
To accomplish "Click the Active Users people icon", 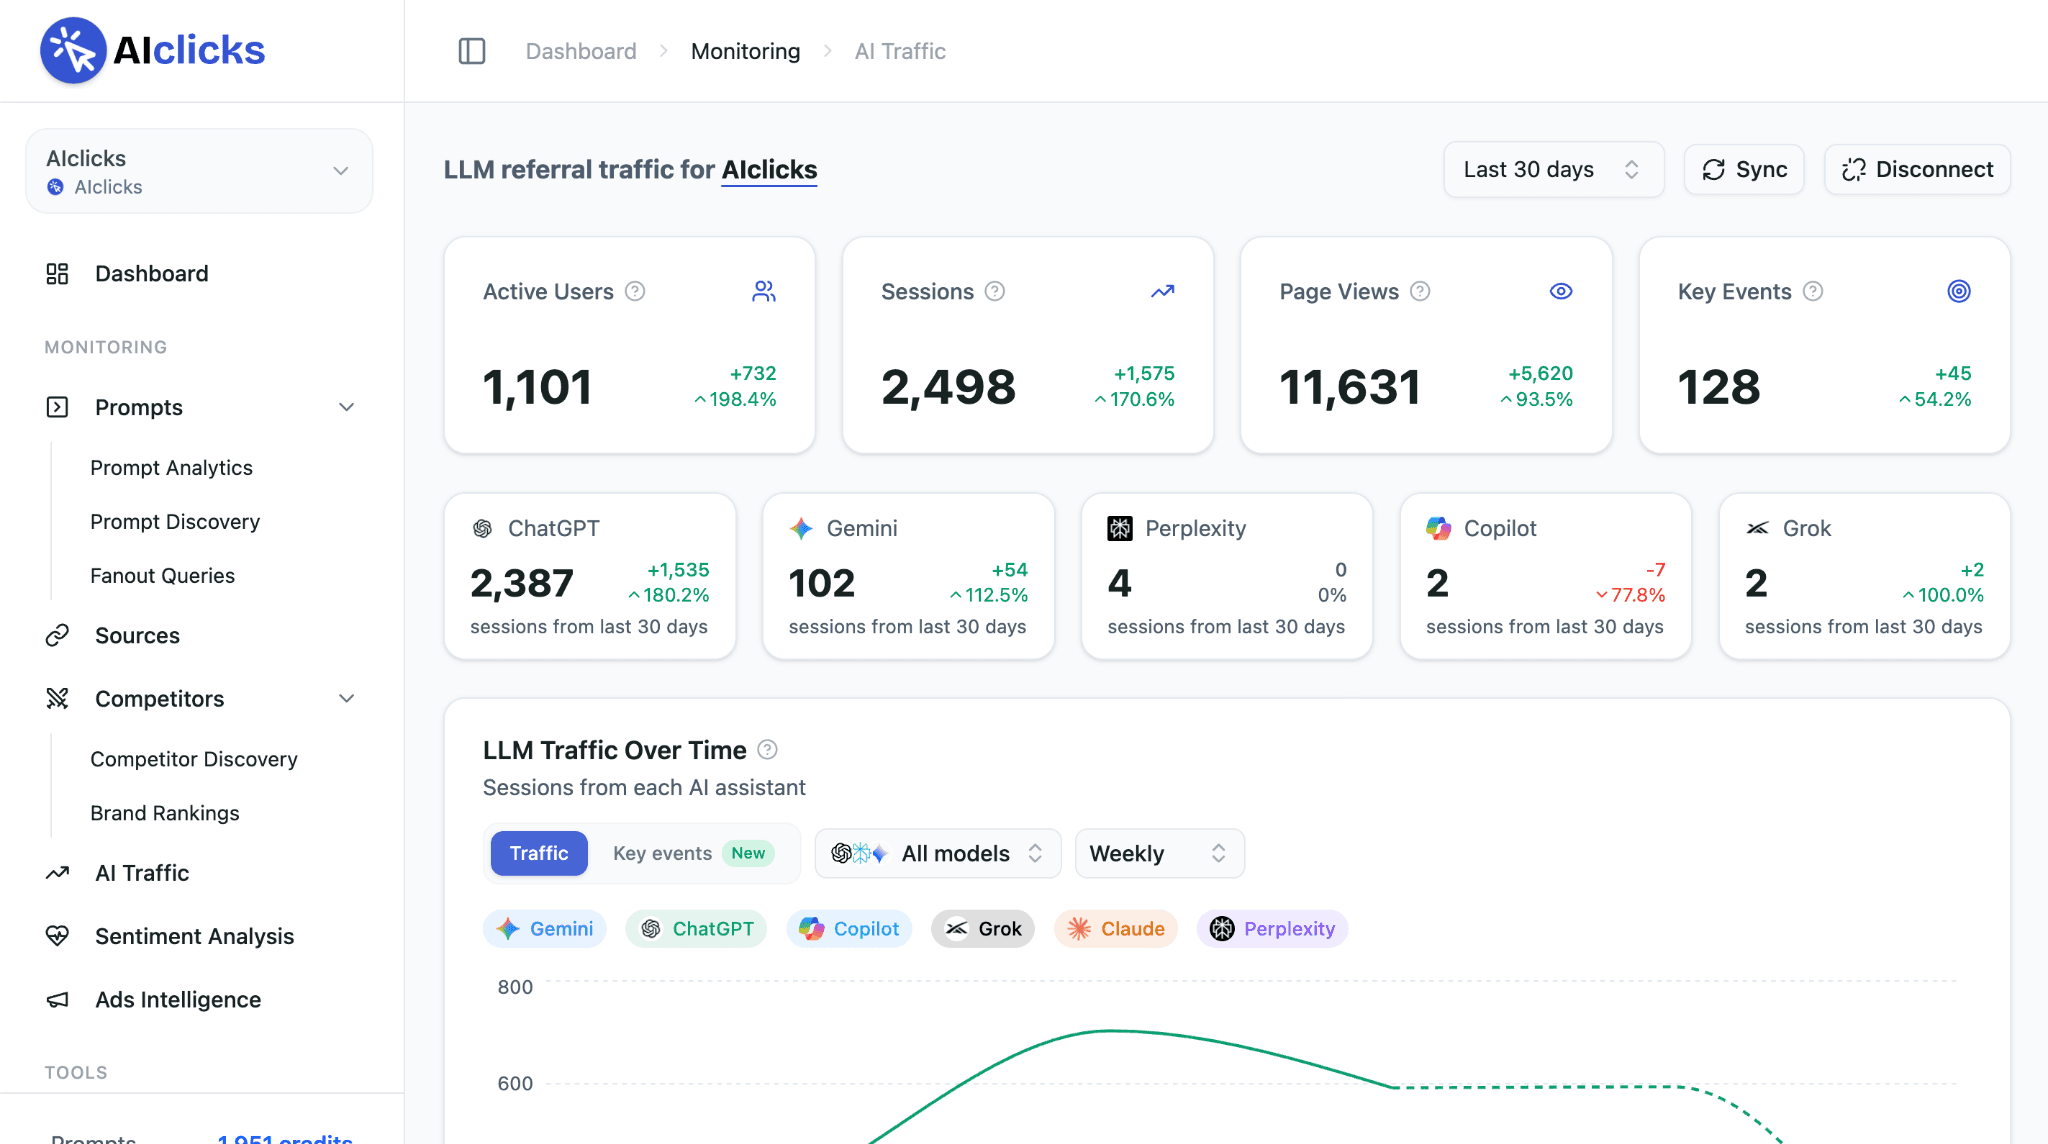I will point(764,291).
